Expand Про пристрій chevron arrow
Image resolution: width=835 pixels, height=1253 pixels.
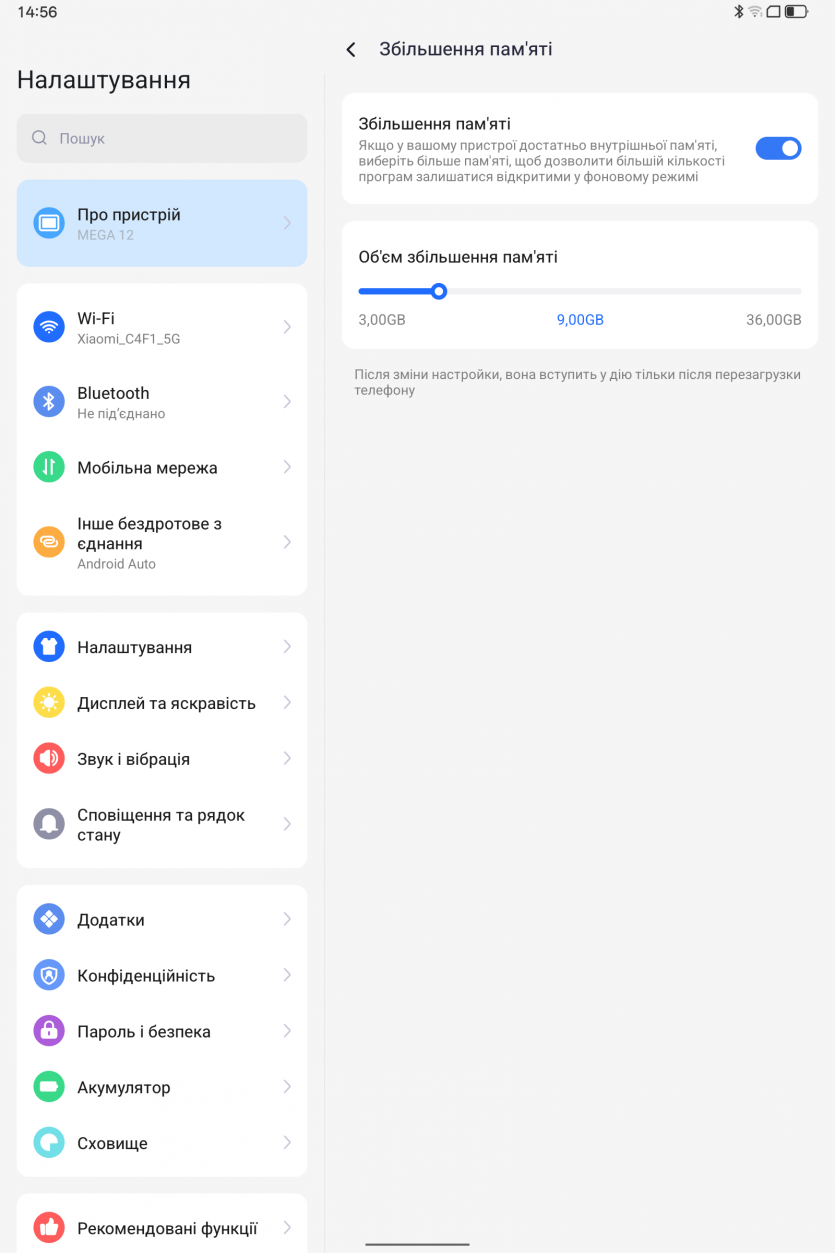(287, 223)
